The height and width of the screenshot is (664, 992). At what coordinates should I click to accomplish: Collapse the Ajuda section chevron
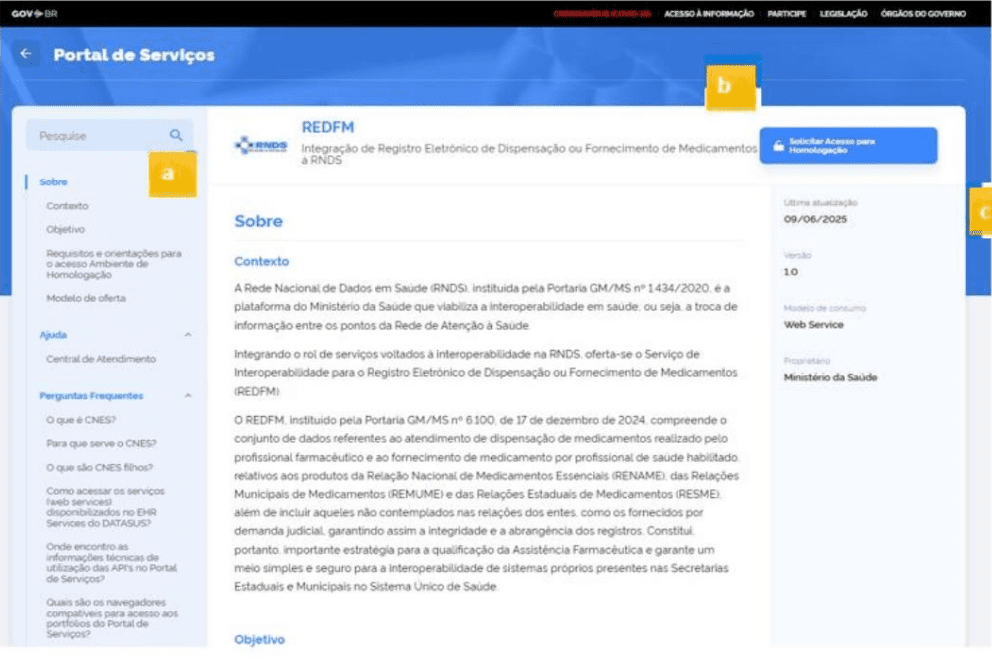click(x=188, y=335)
